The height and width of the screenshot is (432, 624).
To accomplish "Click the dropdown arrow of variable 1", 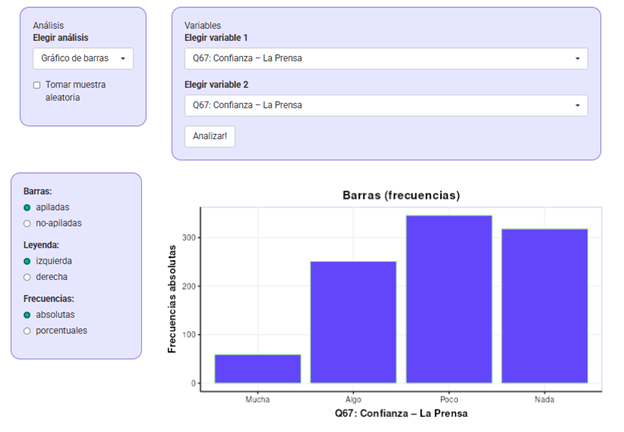I will coord(578,59).
